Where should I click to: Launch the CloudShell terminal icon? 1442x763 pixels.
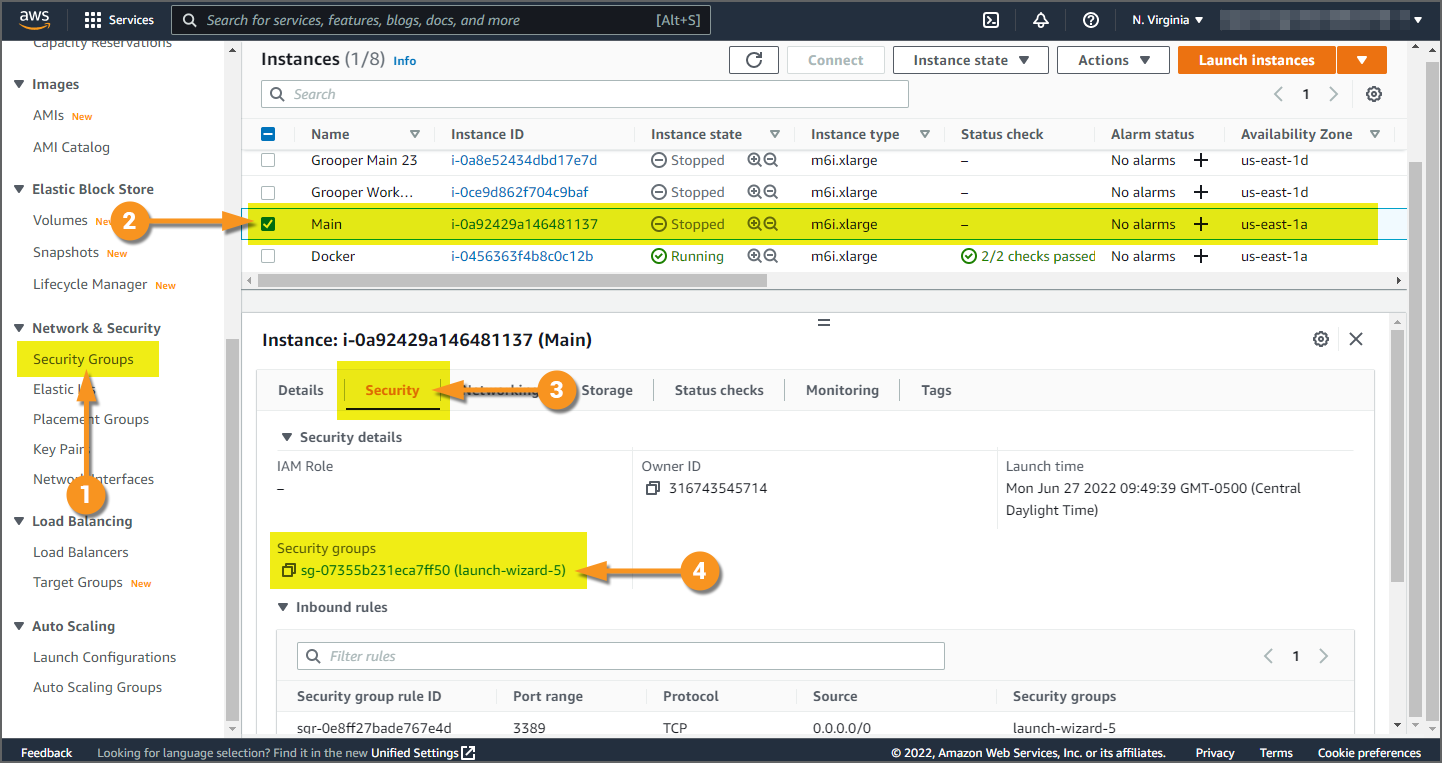pyautogui.click(x=991, y=20)
